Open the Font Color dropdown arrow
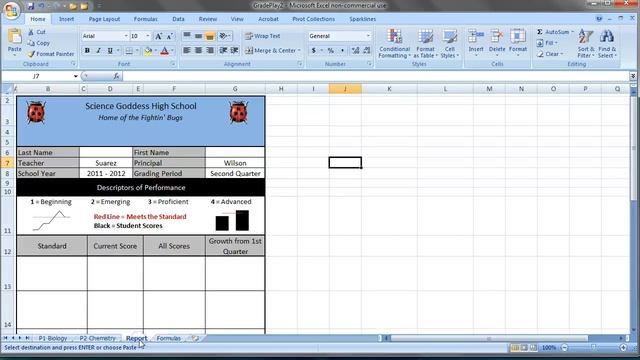Viewport: 640px width, 360px height. 172,51
